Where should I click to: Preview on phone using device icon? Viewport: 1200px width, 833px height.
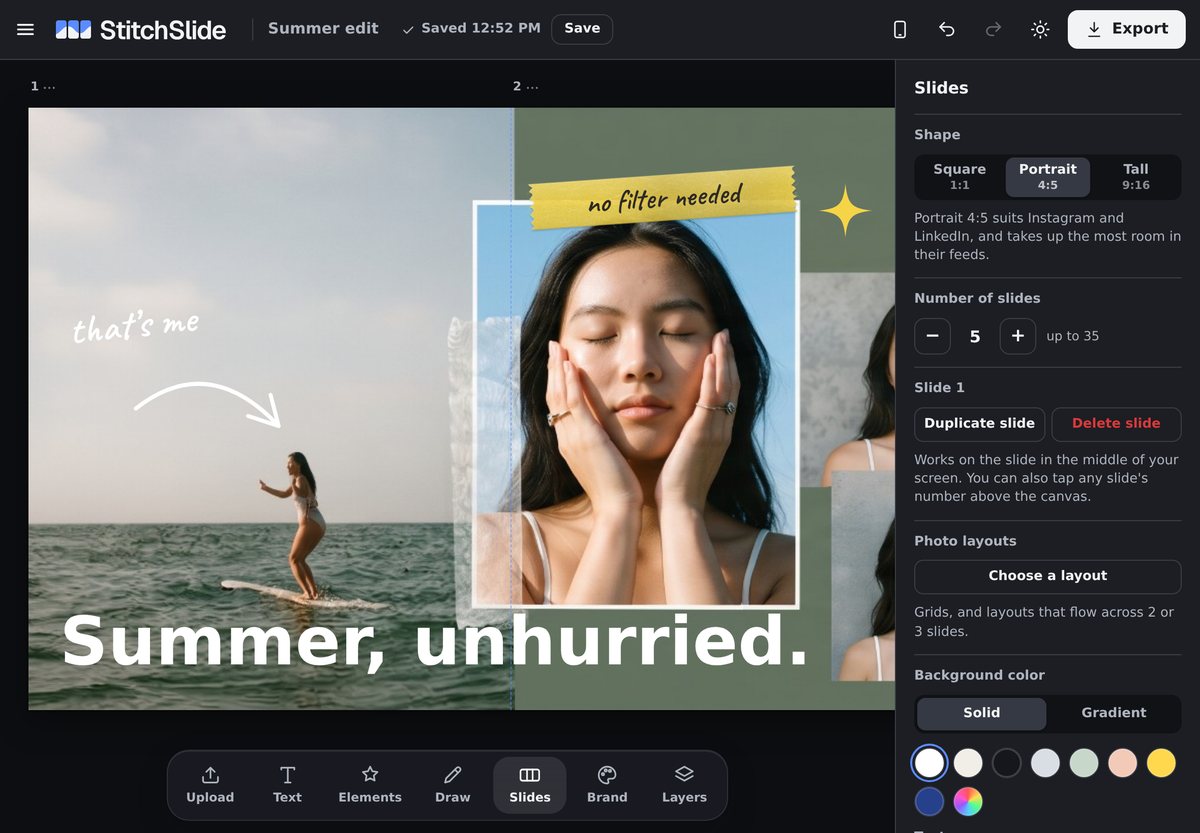point(900,30)
